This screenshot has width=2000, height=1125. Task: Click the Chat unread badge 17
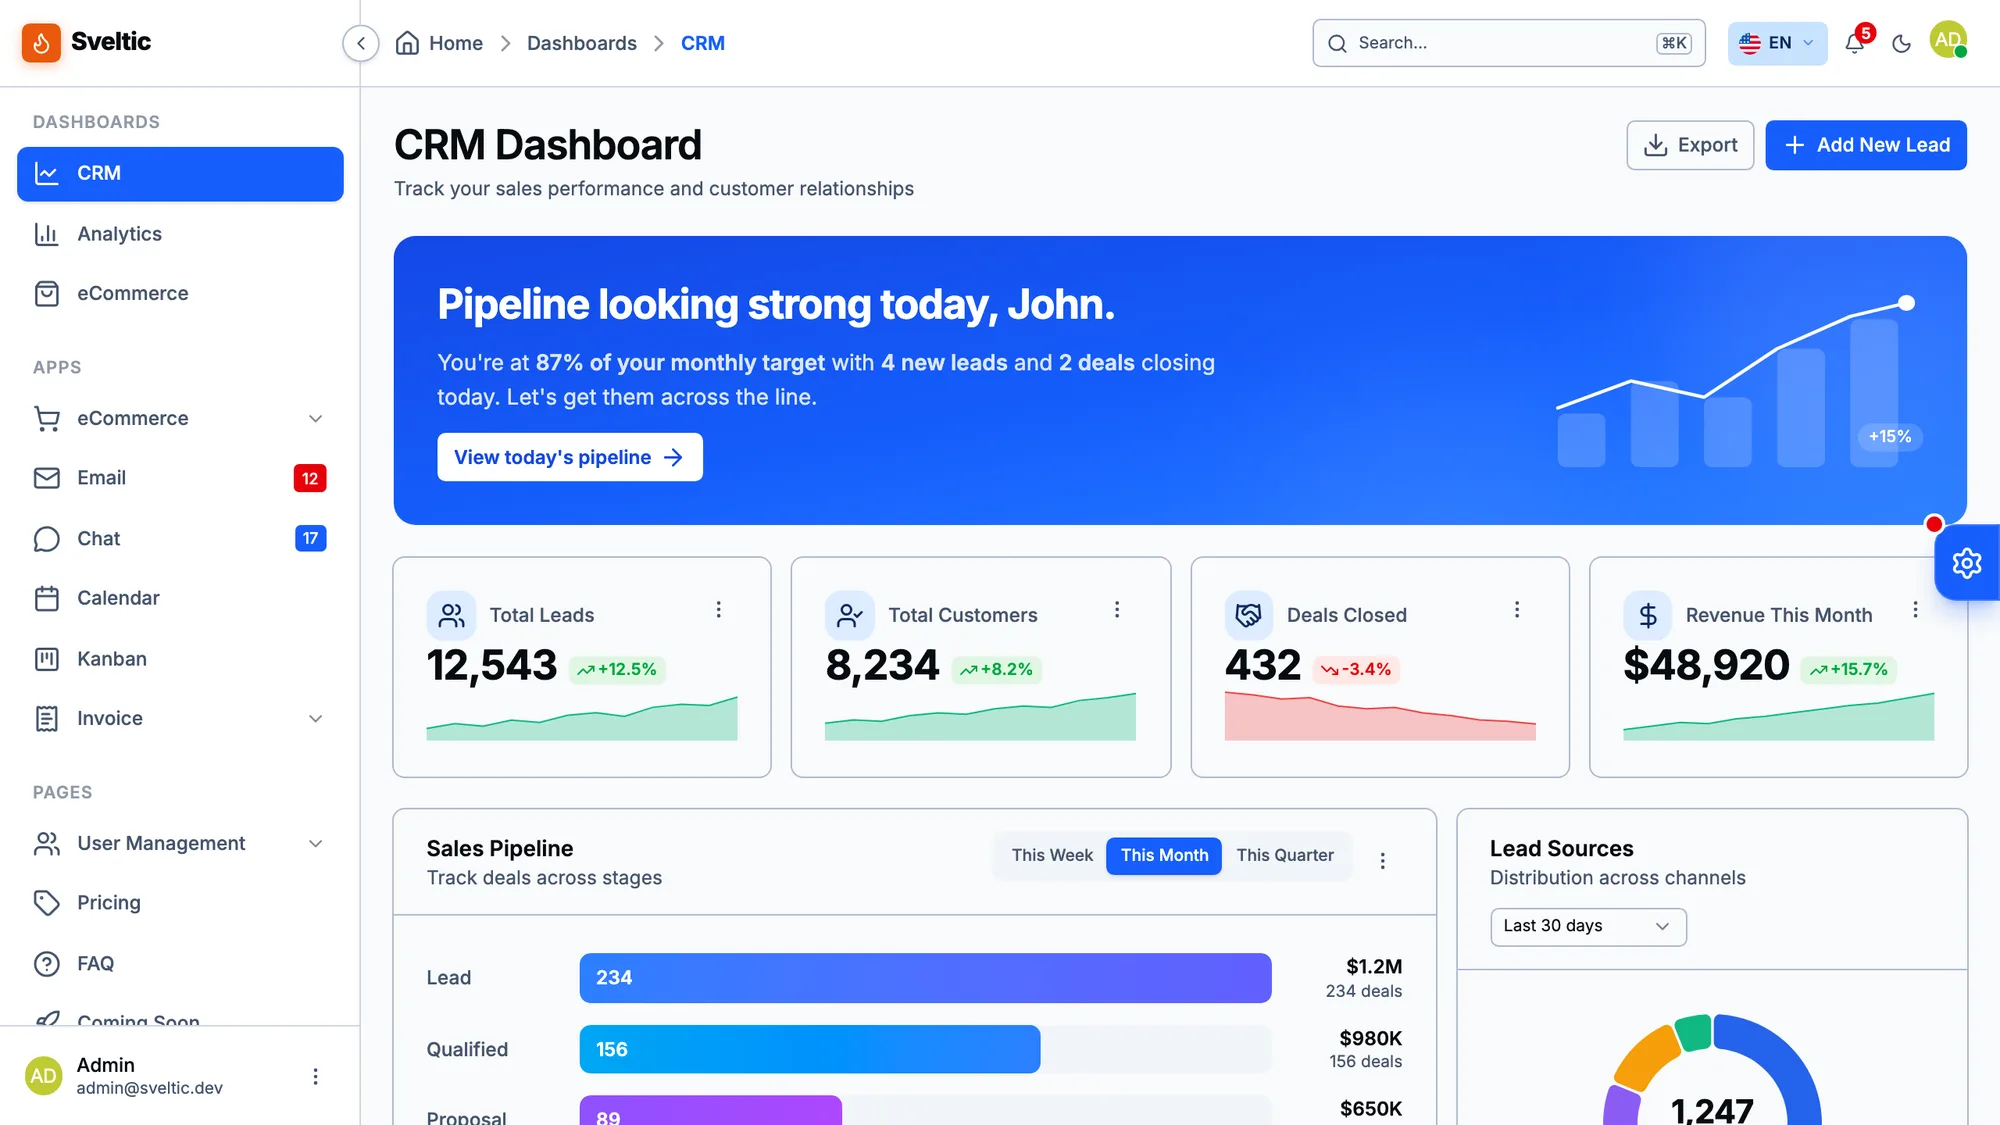point(310,539)
